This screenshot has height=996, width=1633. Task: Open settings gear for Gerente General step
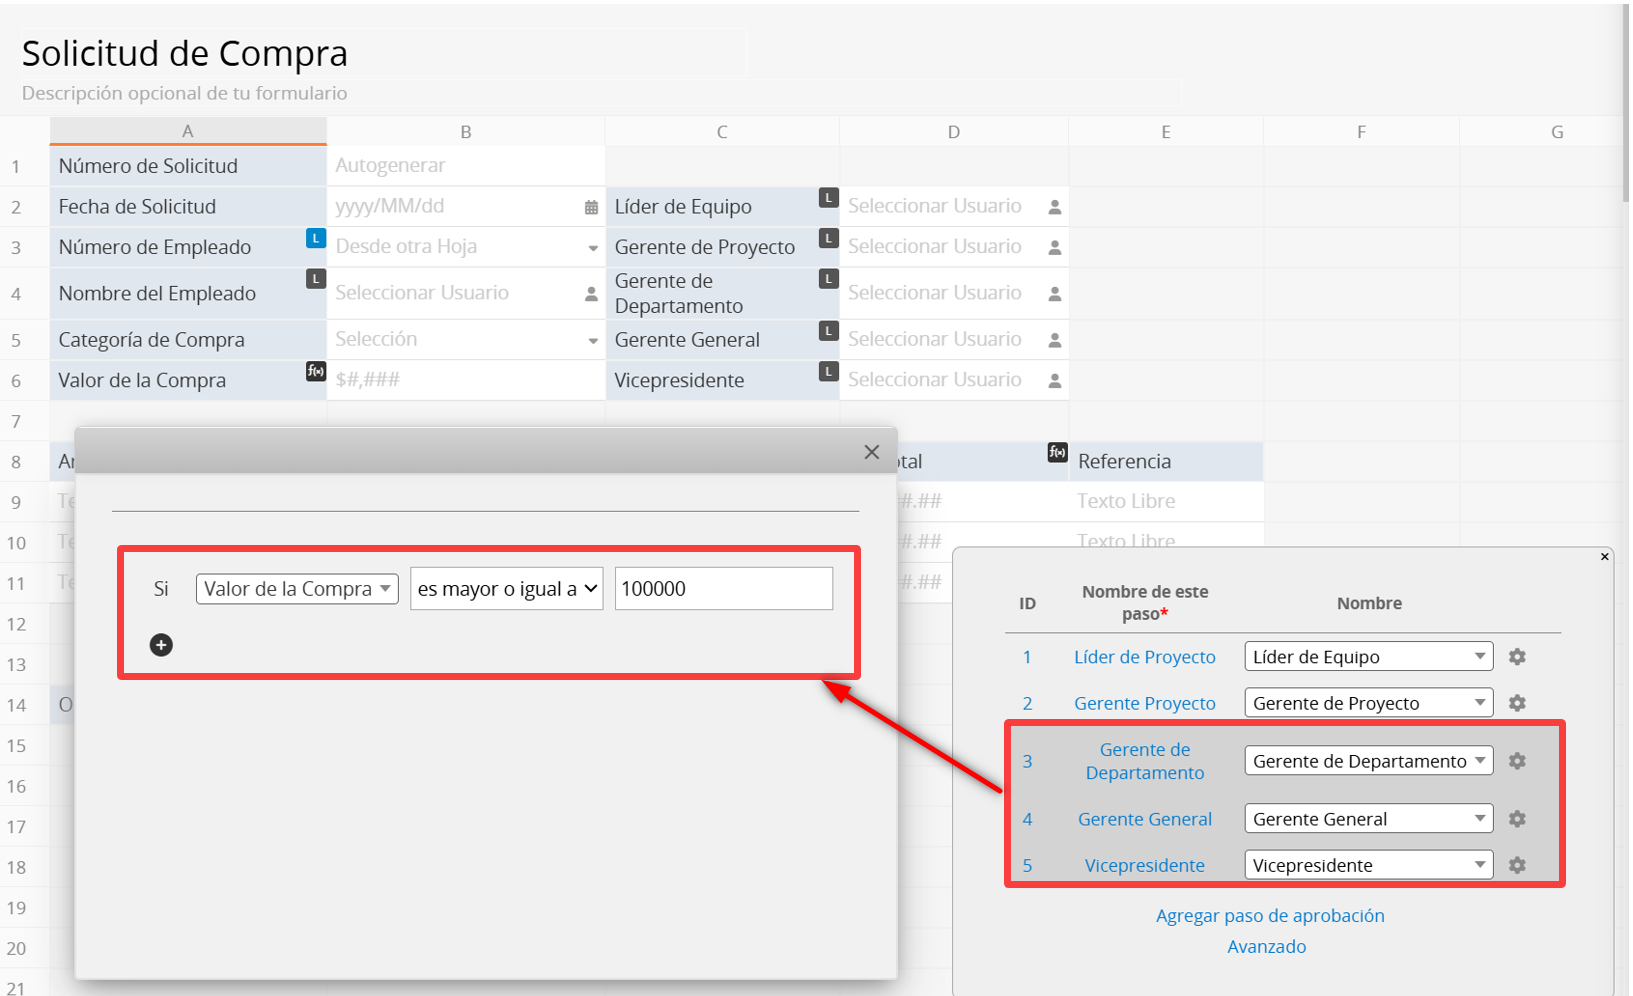(1517, 819)
